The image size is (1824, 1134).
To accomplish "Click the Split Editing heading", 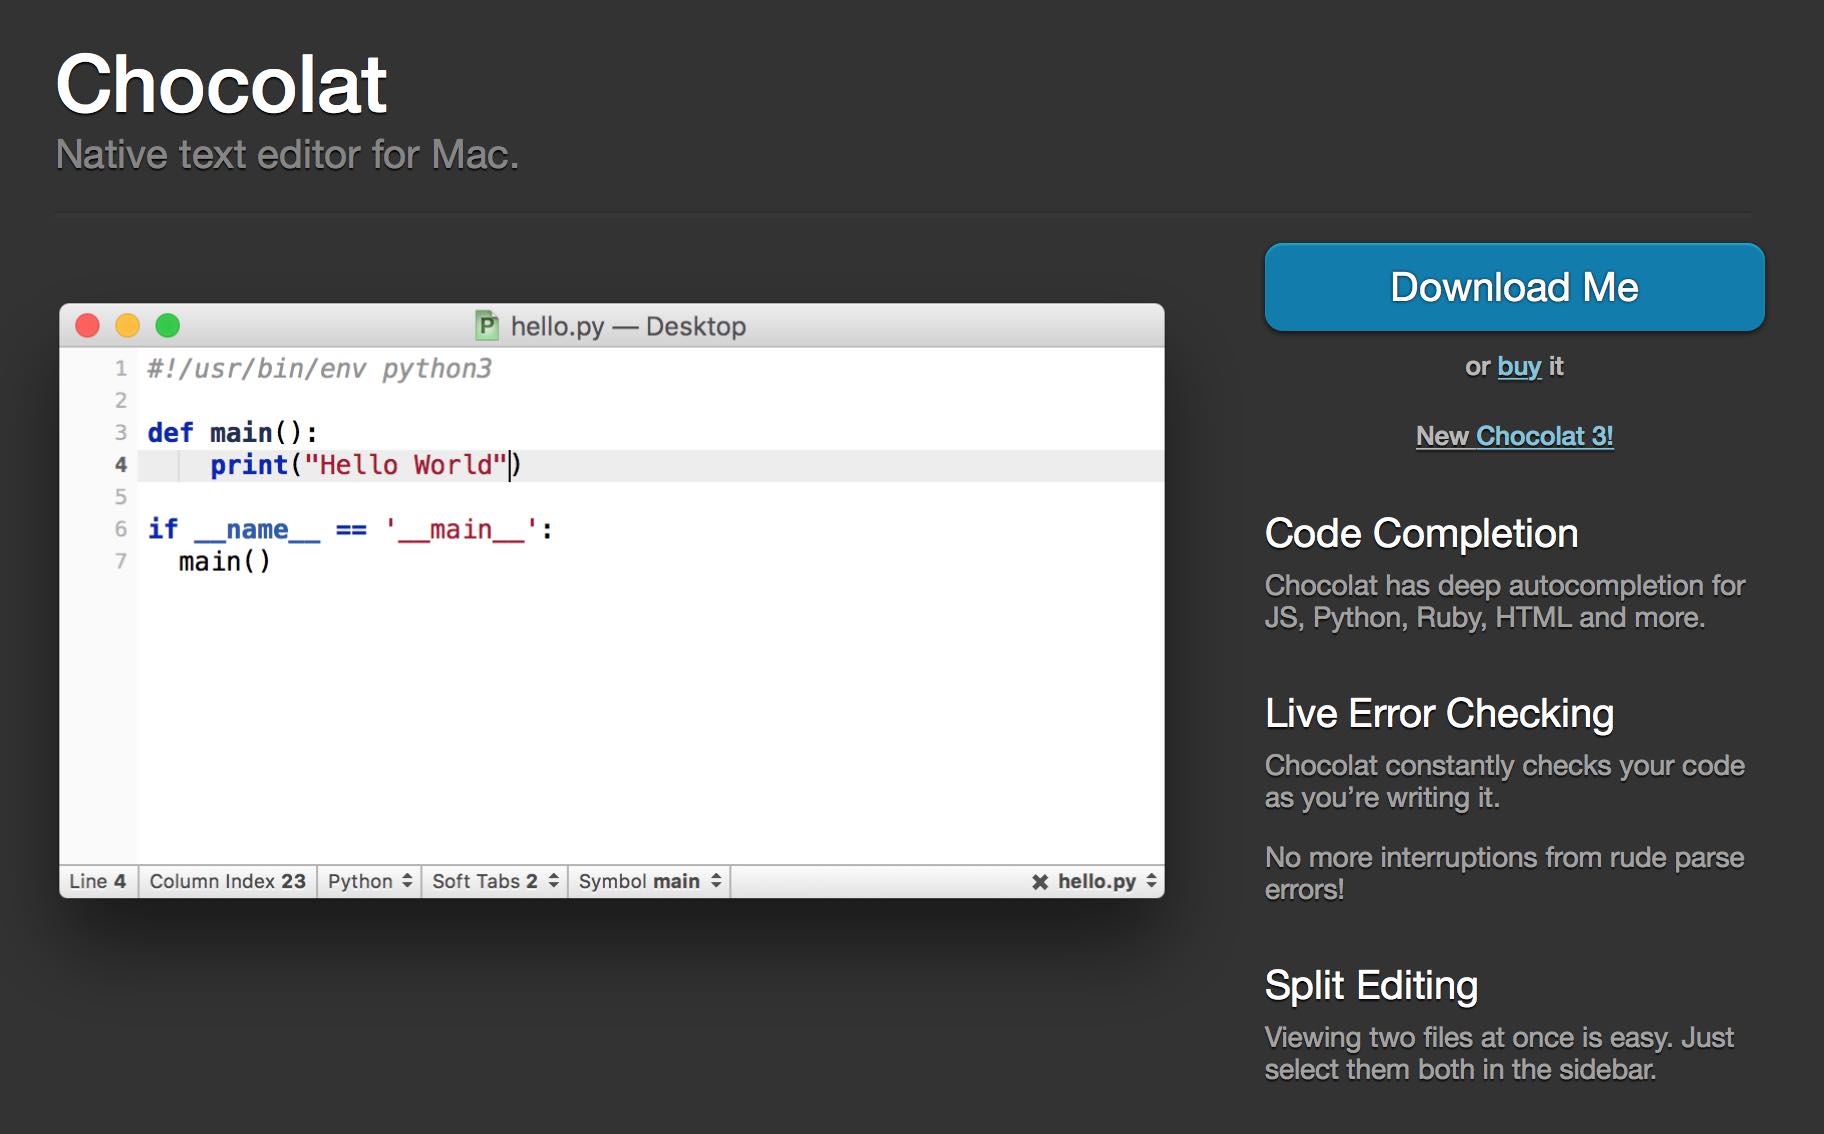I will click(x=1371, y=986).
